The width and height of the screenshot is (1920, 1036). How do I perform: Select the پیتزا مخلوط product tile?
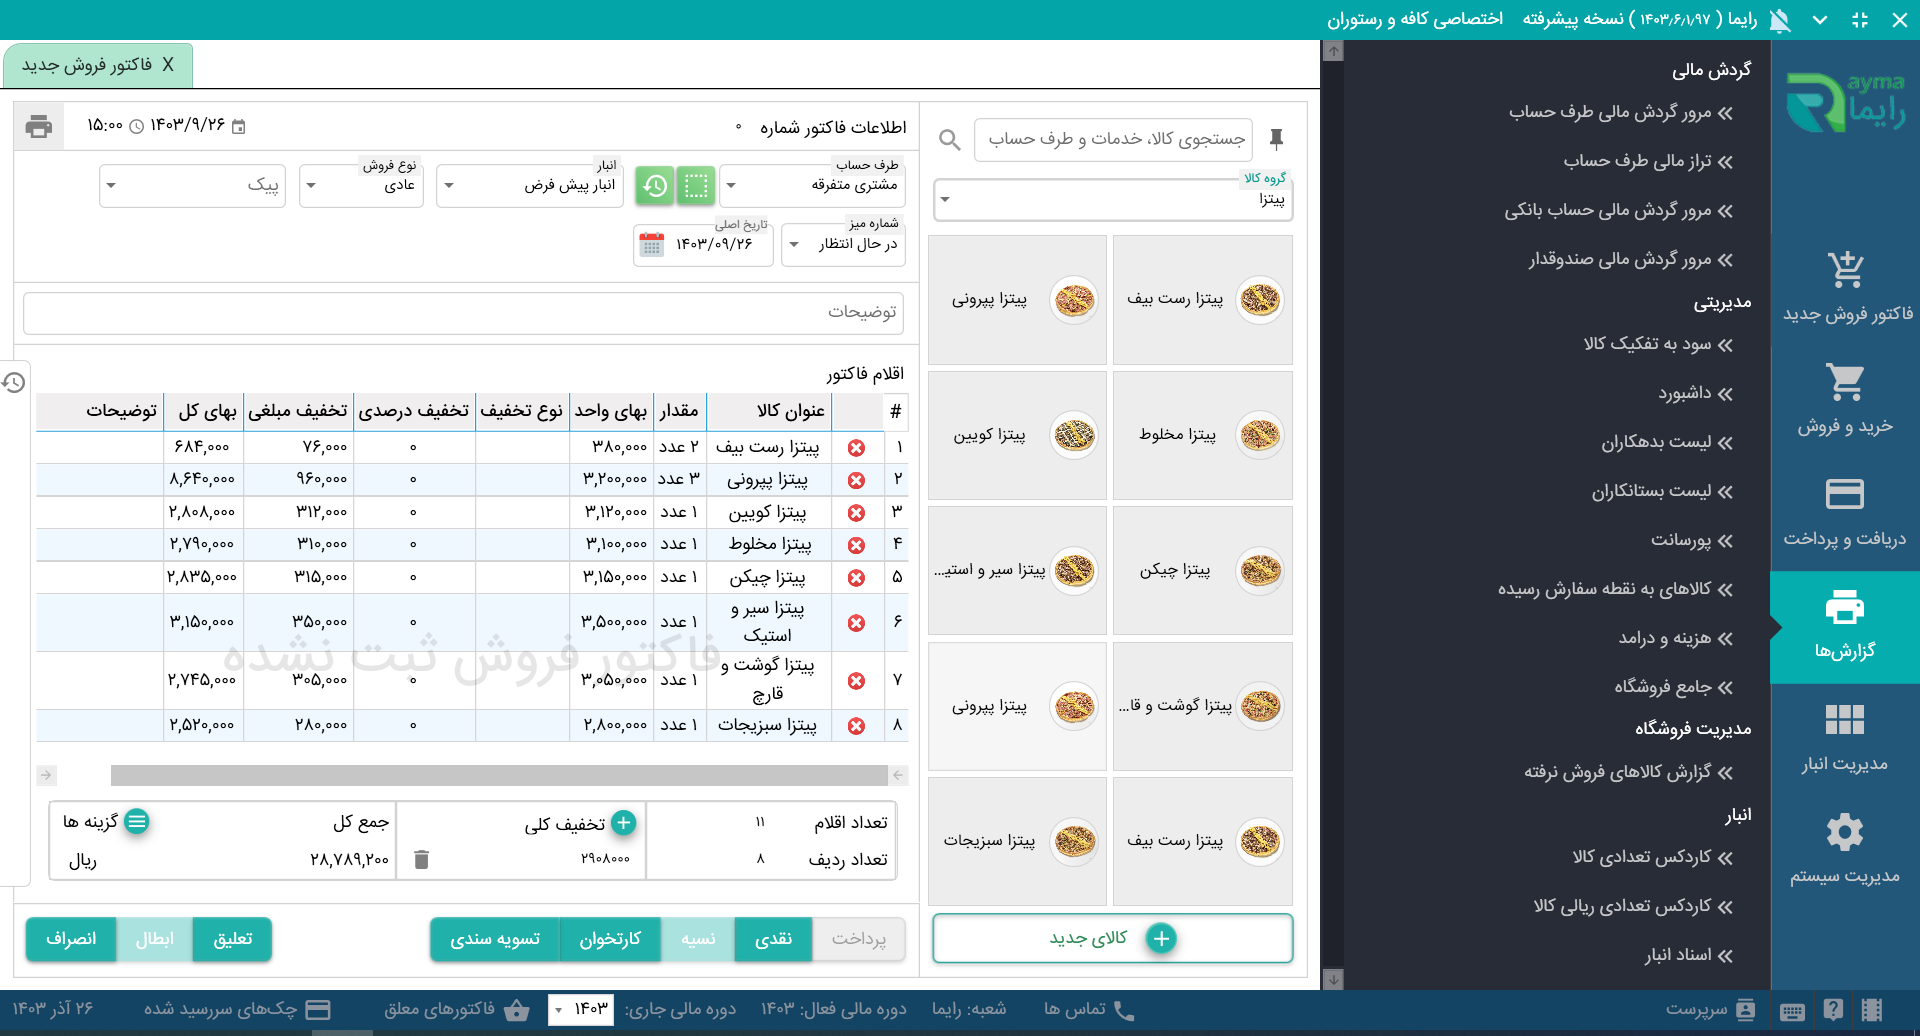(1202, 435)
